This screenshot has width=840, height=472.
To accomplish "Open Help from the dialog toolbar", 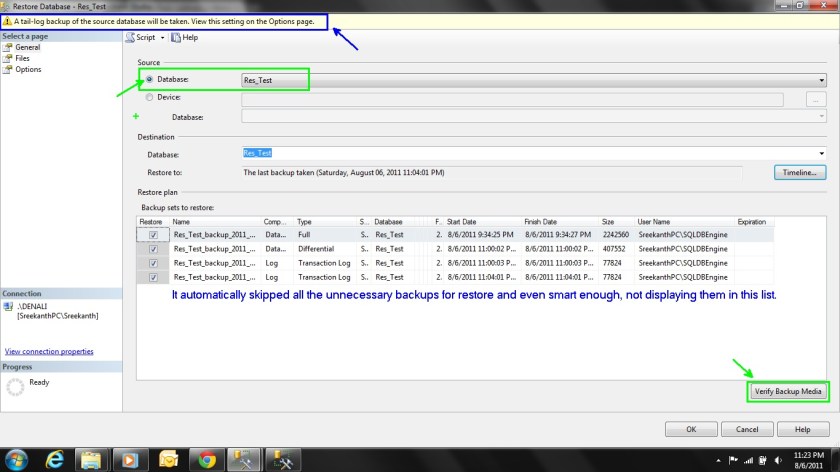I will (185, 37).
